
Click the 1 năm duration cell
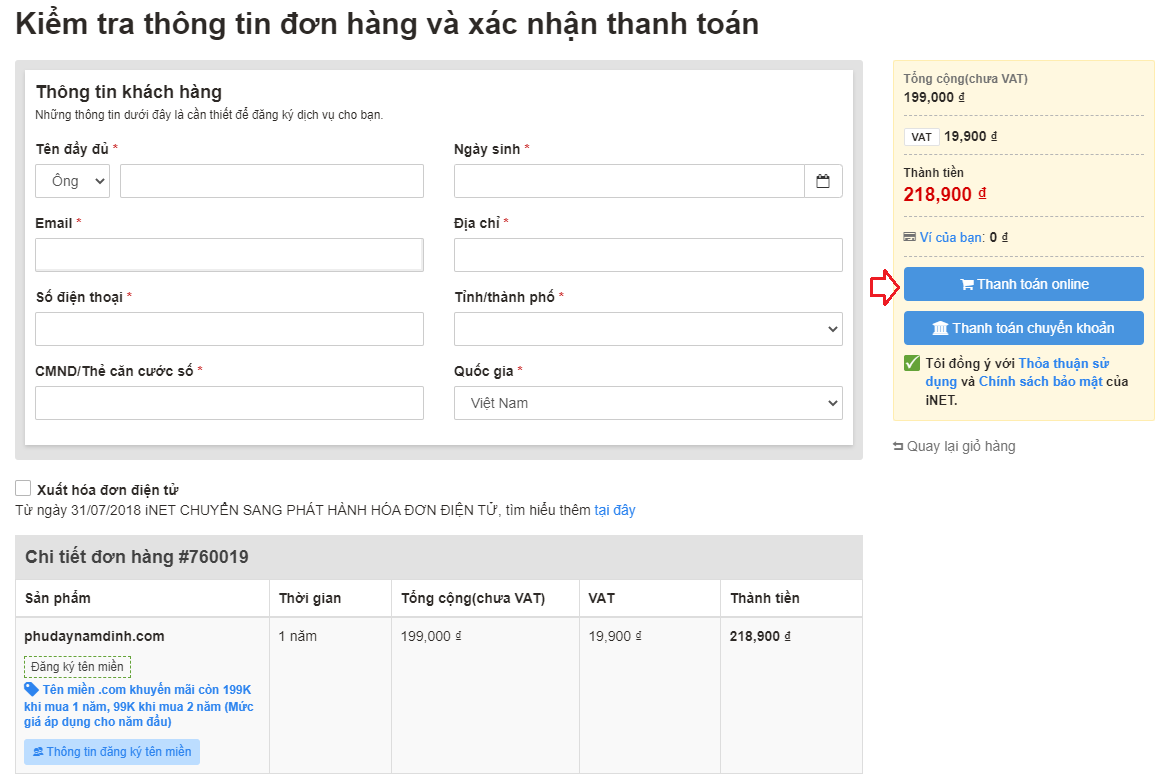297,636
